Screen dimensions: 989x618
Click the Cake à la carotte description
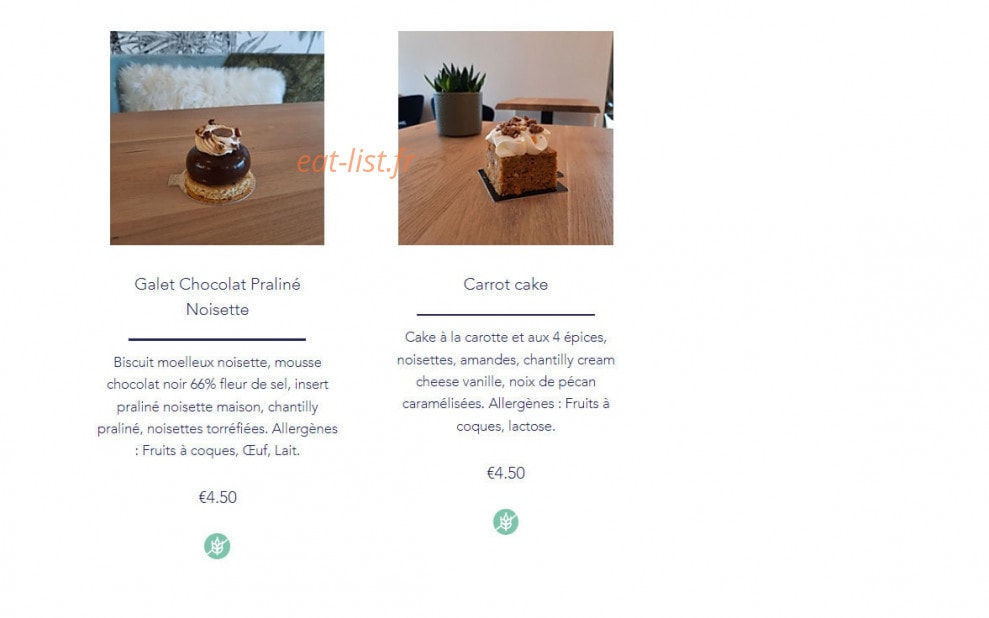tap(505, 382)
